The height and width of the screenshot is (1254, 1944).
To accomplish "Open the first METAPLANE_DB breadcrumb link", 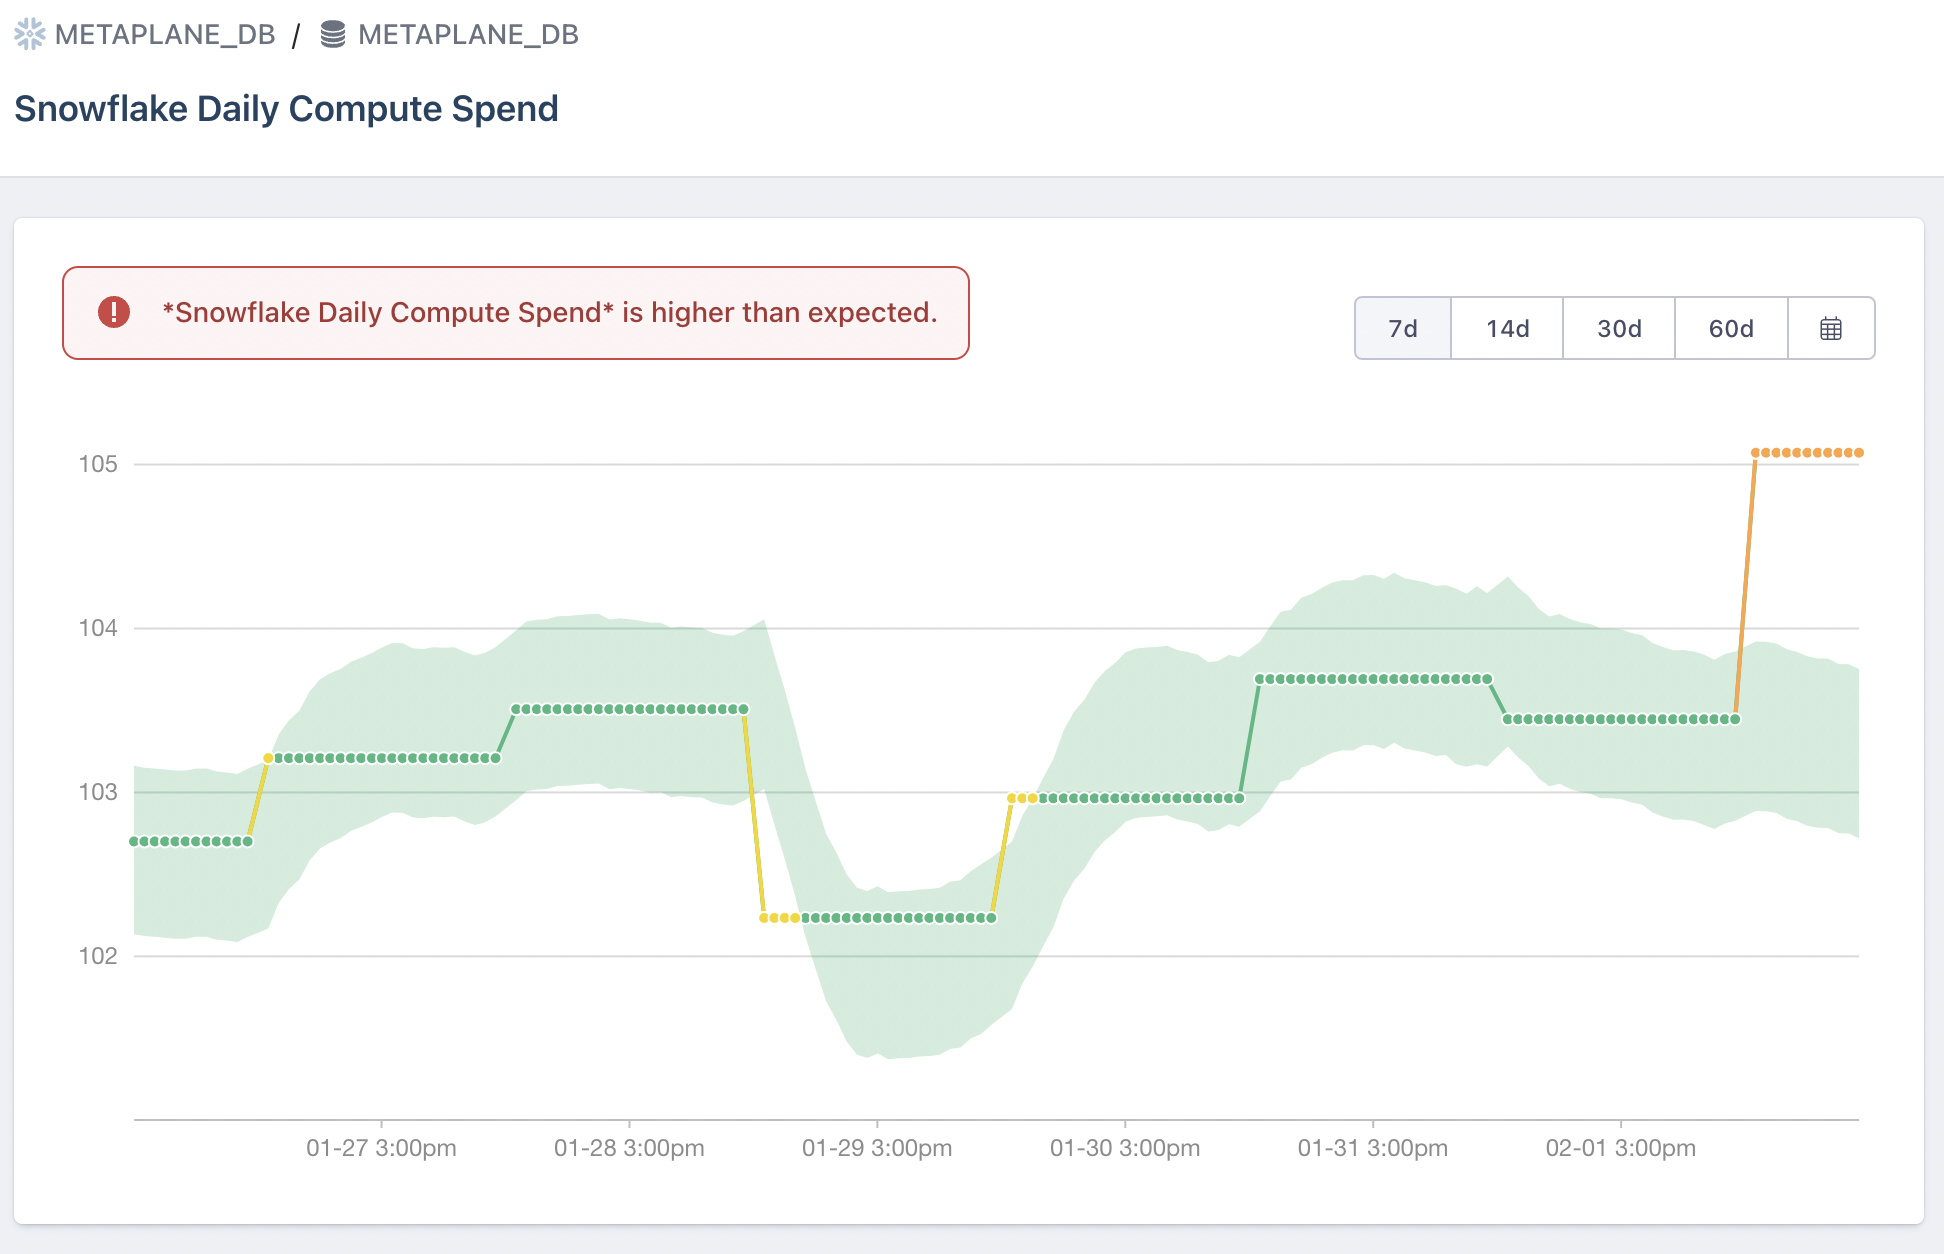I will [x=165, y=34].
